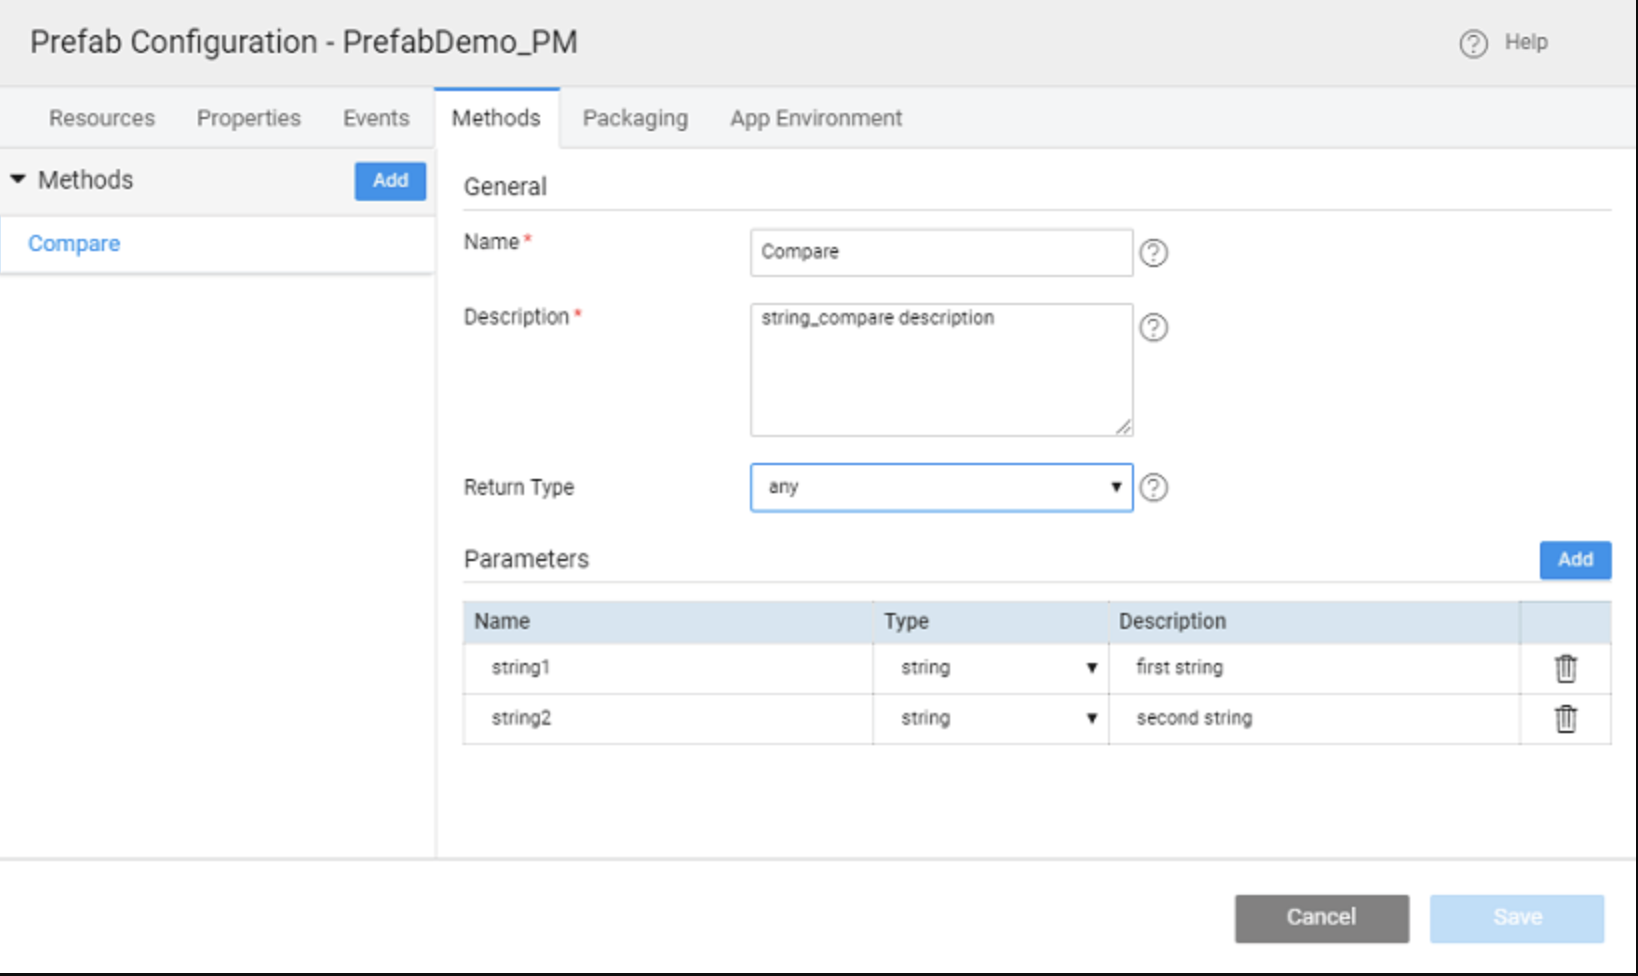
Task: Select the Compare method in list
Action: [74, 244]
